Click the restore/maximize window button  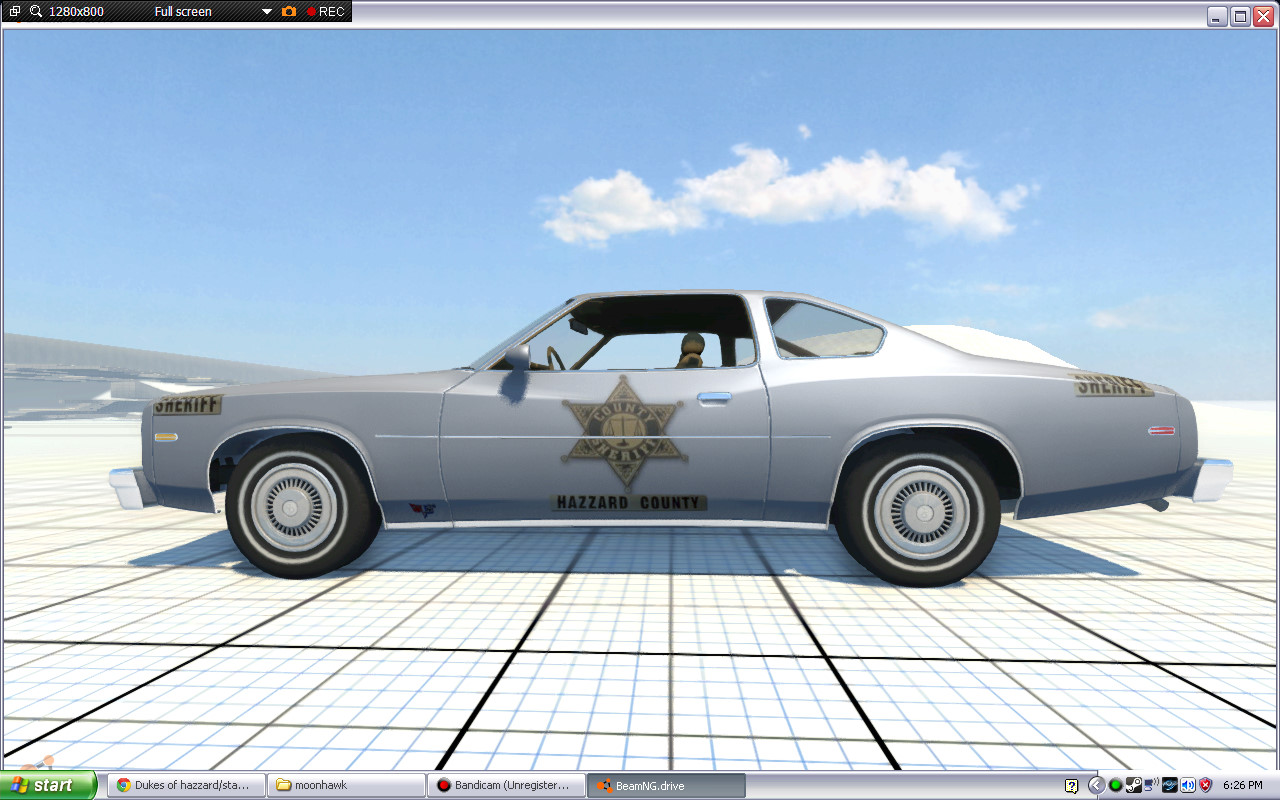(x=1241, y=16)
